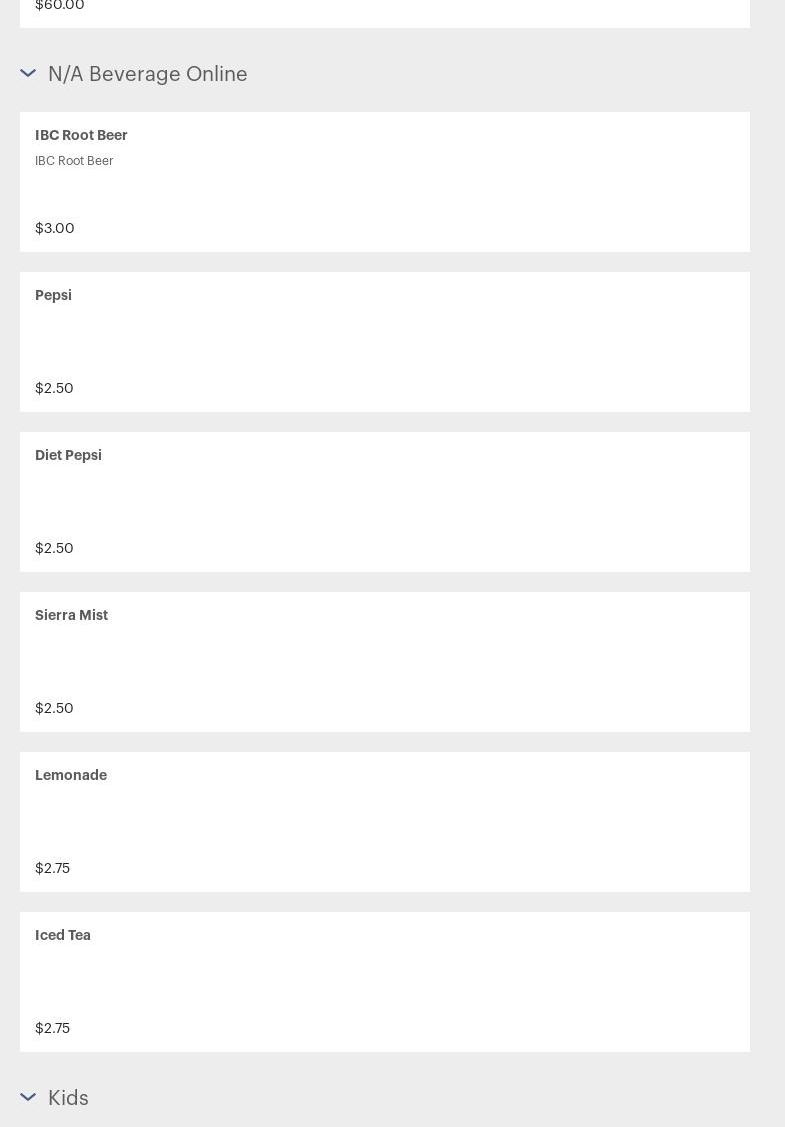Screen dimensions: 785x1127
Task: Click the price on the Iced Tea card
Action: point(53,1028)
